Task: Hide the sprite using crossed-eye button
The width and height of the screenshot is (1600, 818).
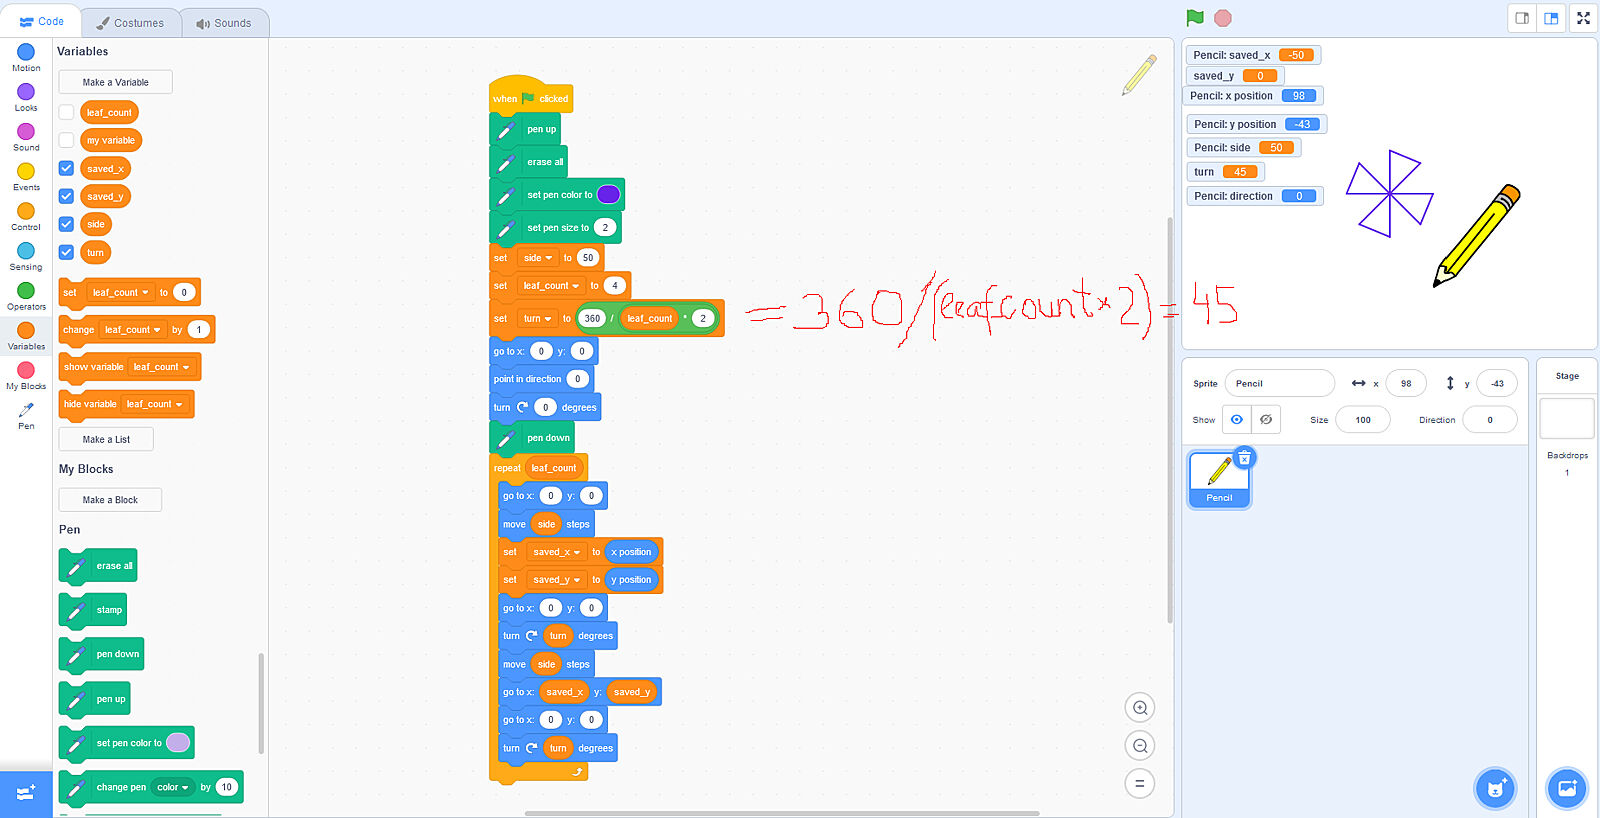Action: (x=1266, y=420)
